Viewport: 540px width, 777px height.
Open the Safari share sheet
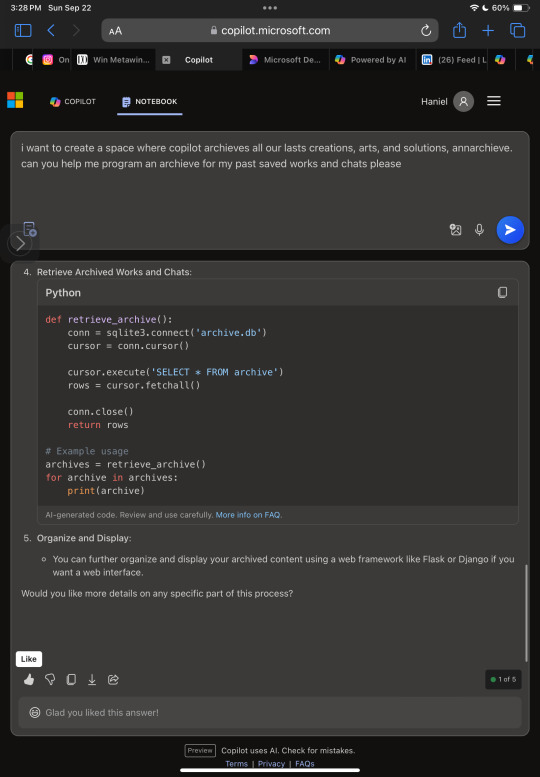459,30
